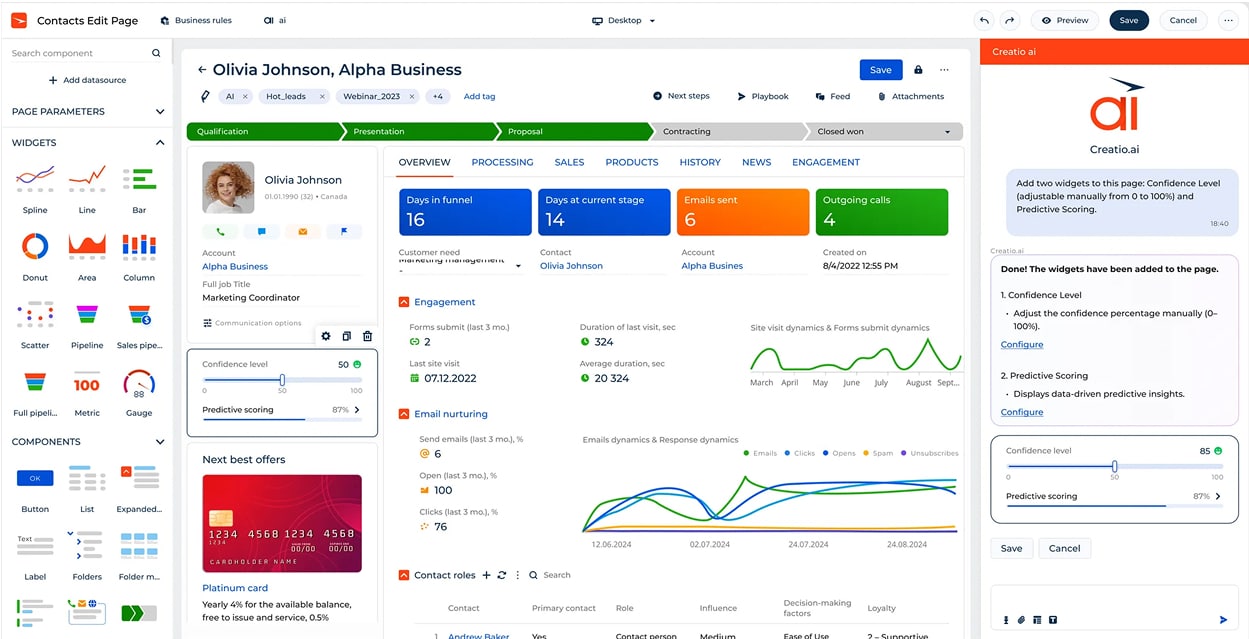Select the Donut chart widget
This screenshot has width=1249, height=639.
click(x=34, y=246)
